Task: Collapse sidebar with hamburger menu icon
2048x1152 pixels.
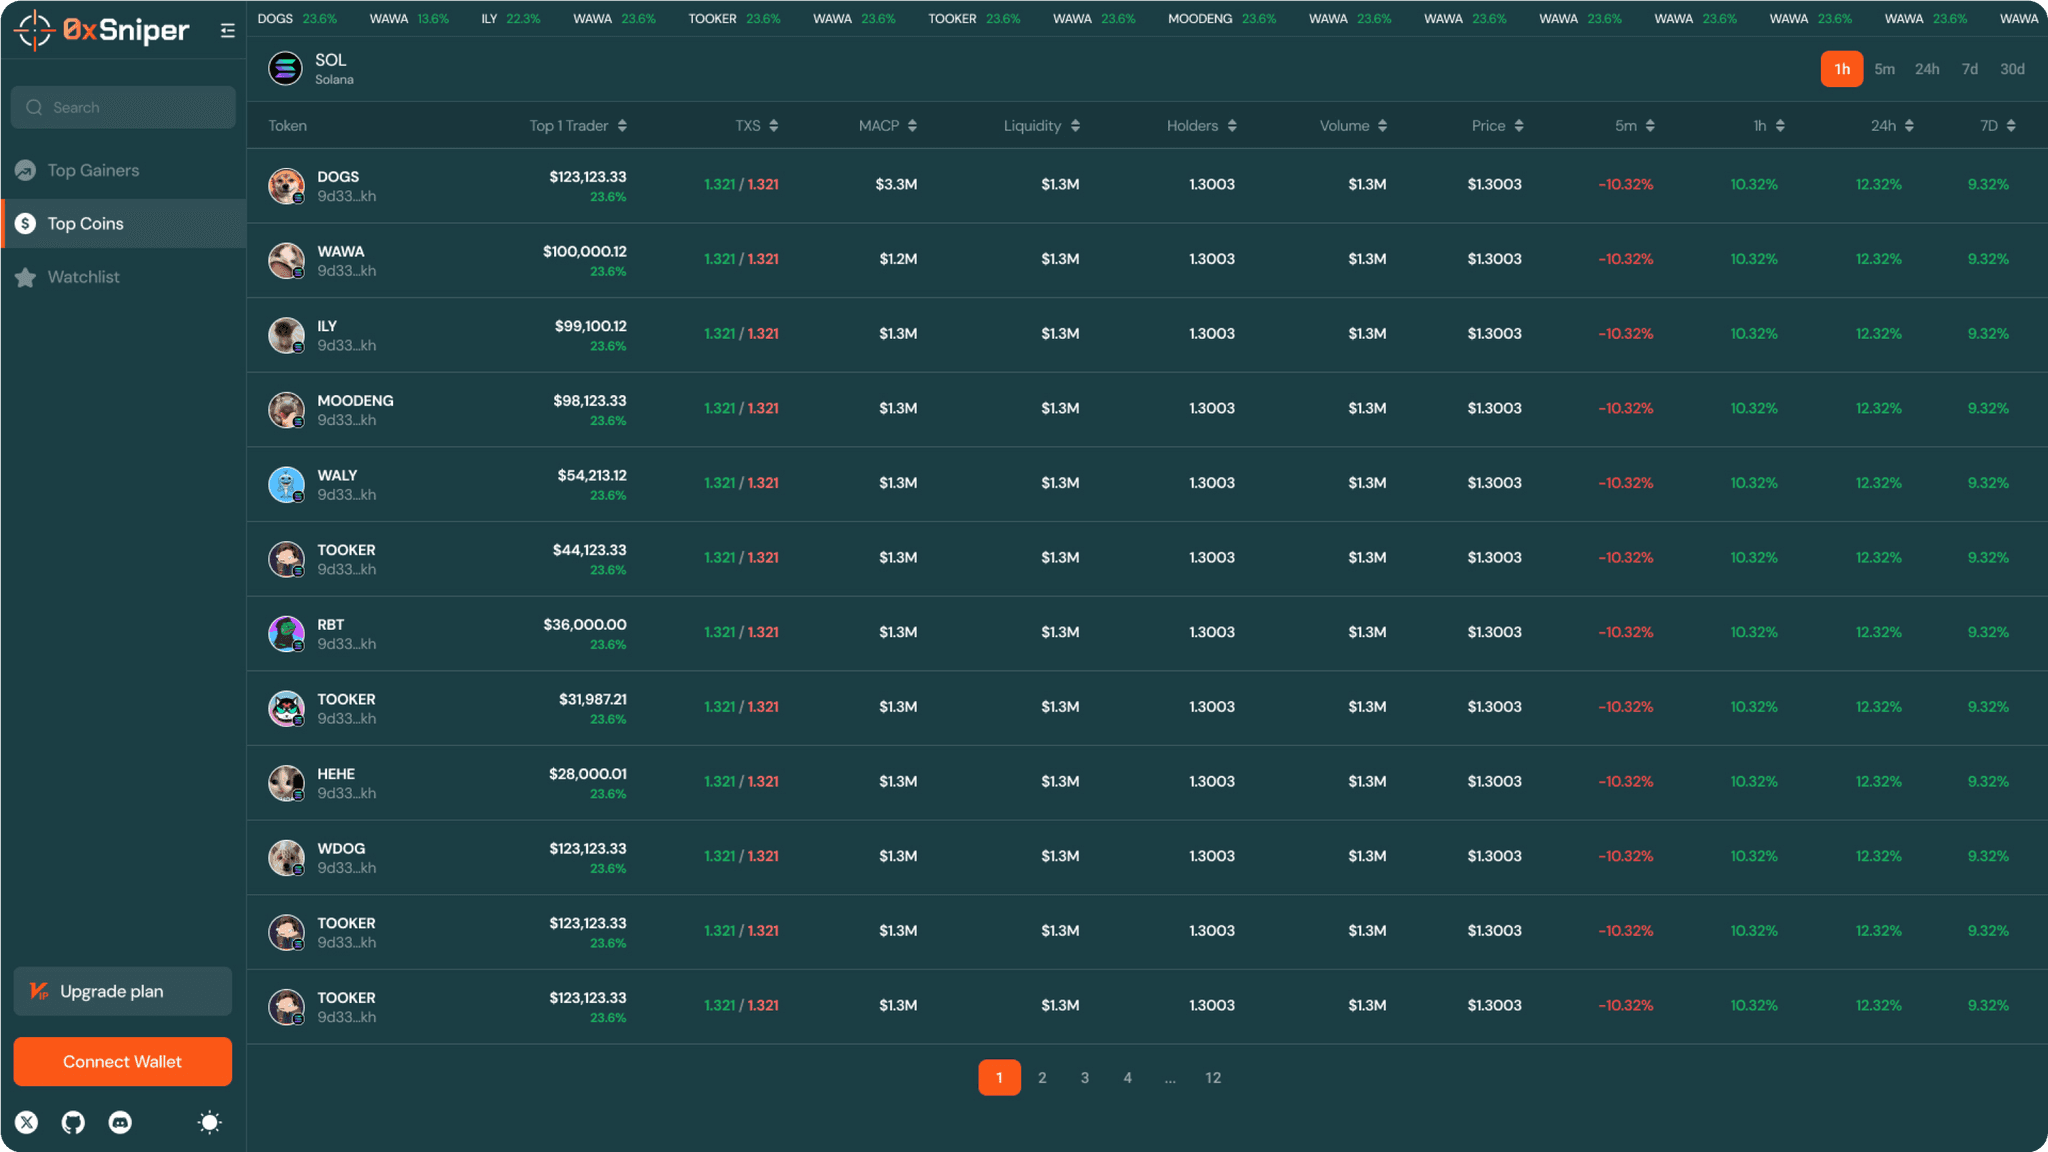Action: [228, 30]
